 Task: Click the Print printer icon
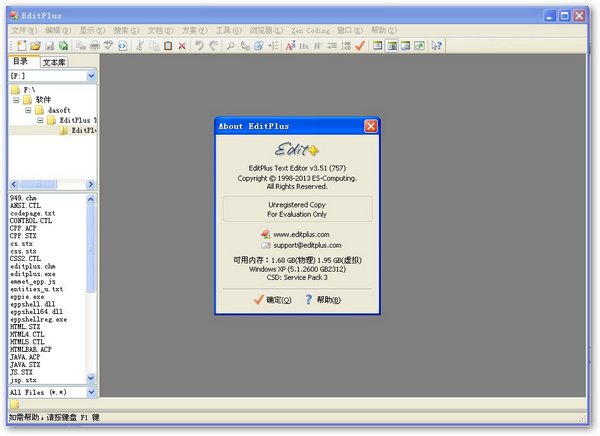95,46
